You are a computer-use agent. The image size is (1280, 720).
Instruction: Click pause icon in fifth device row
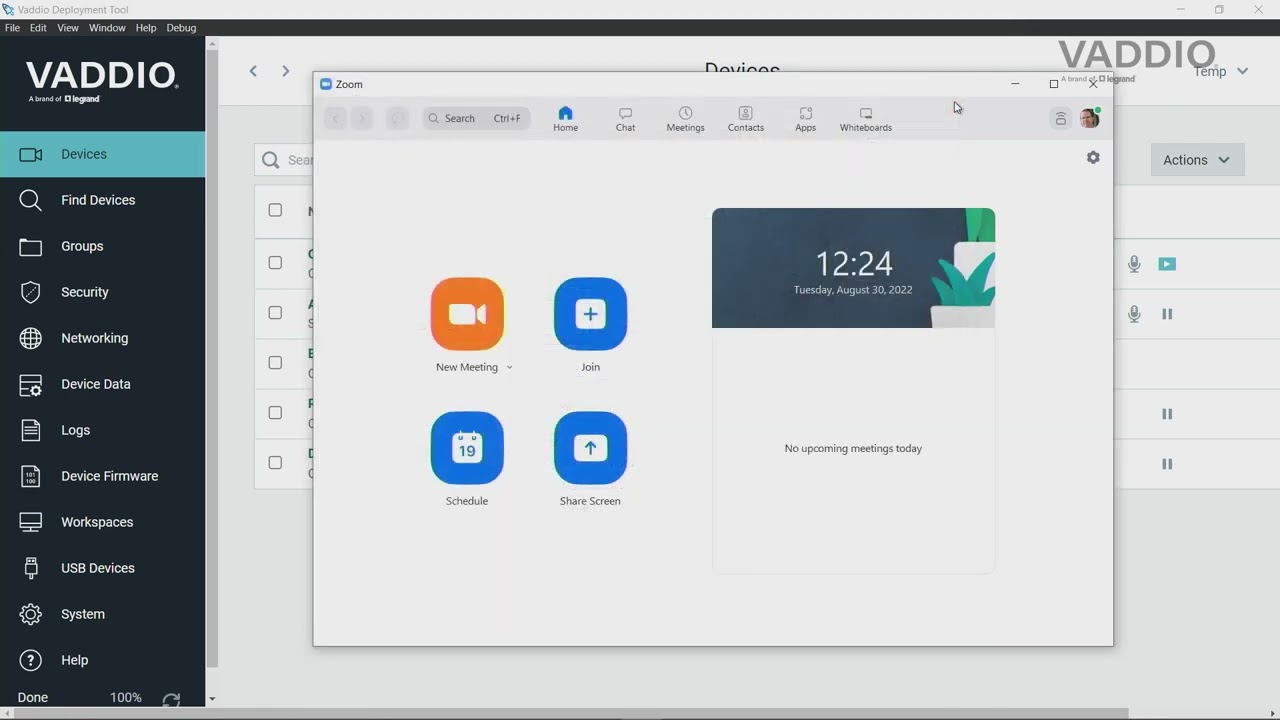(x=1167, y=464)
